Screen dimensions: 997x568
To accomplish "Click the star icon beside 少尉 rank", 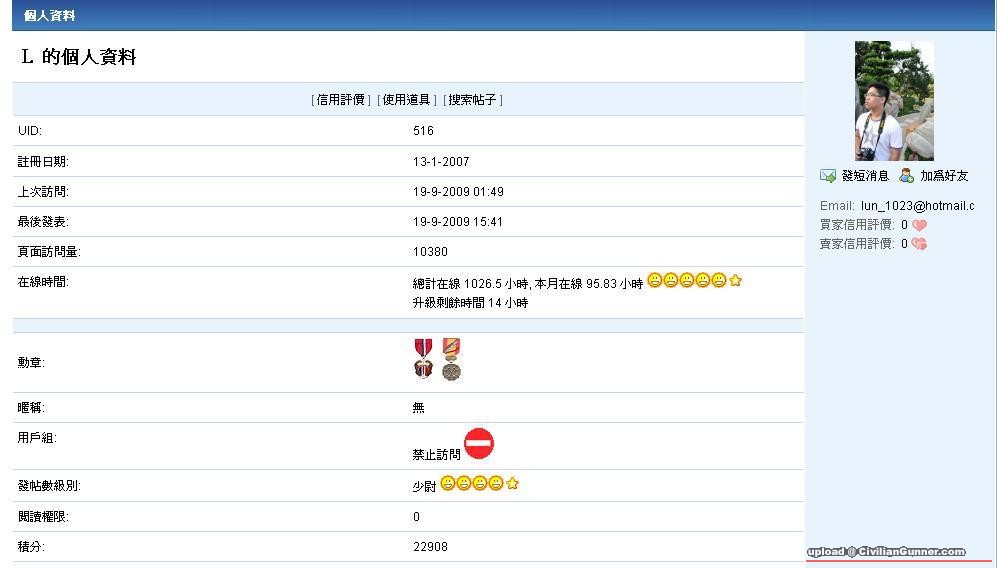I will pos(512,484).
